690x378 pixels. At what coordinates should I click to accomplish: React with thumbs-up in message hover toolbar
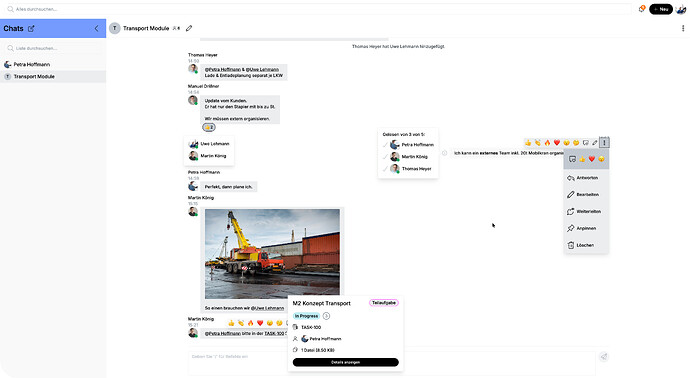click(x=528, y=143)
